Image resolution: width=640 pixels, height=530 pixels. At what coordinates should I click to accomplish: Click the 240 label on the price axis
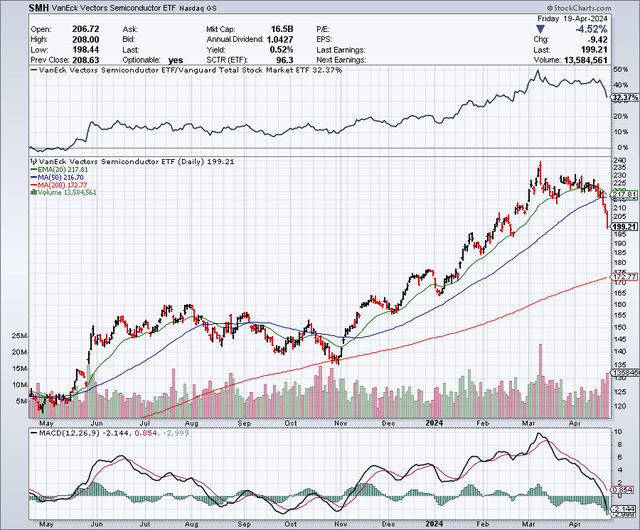(x=620, y=160)
